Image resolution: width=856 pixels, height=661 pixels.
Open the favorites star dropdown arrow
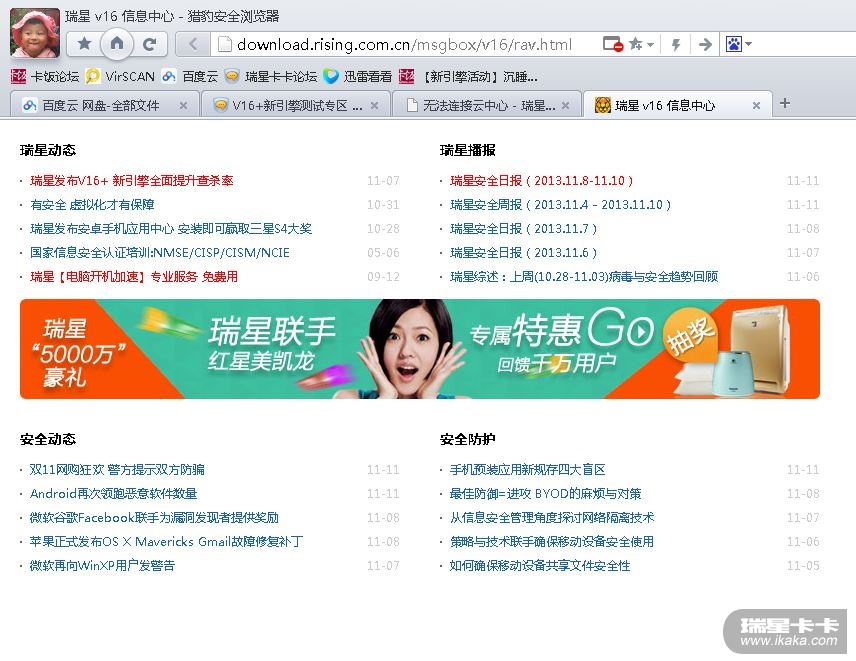pyautogui.click(x=650, y=44)
